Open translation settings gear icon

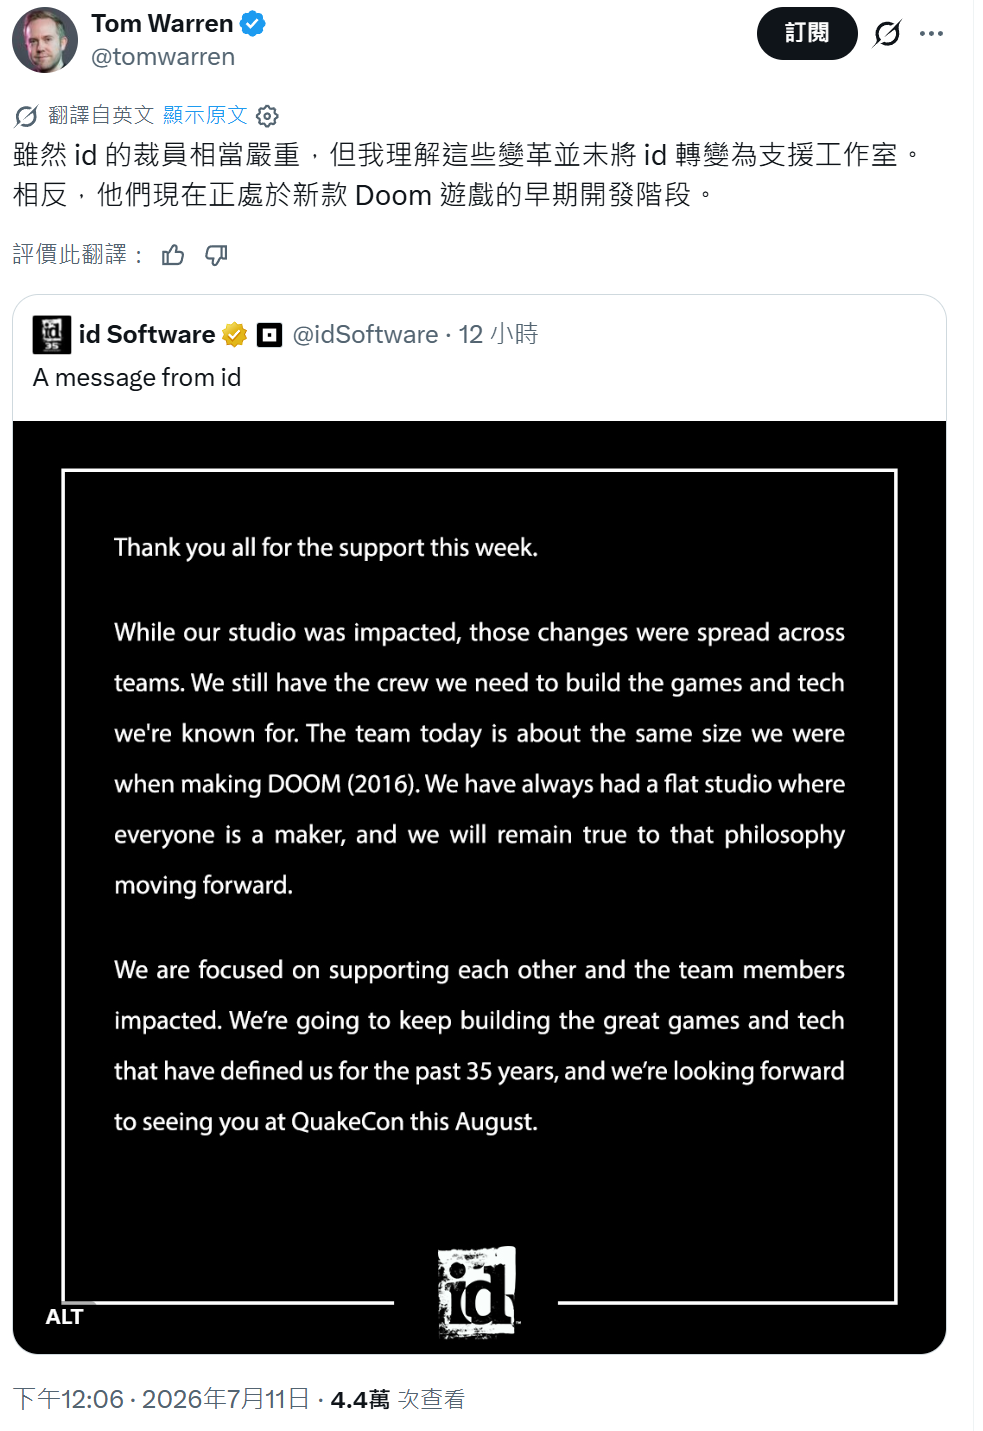click(267, 116)
